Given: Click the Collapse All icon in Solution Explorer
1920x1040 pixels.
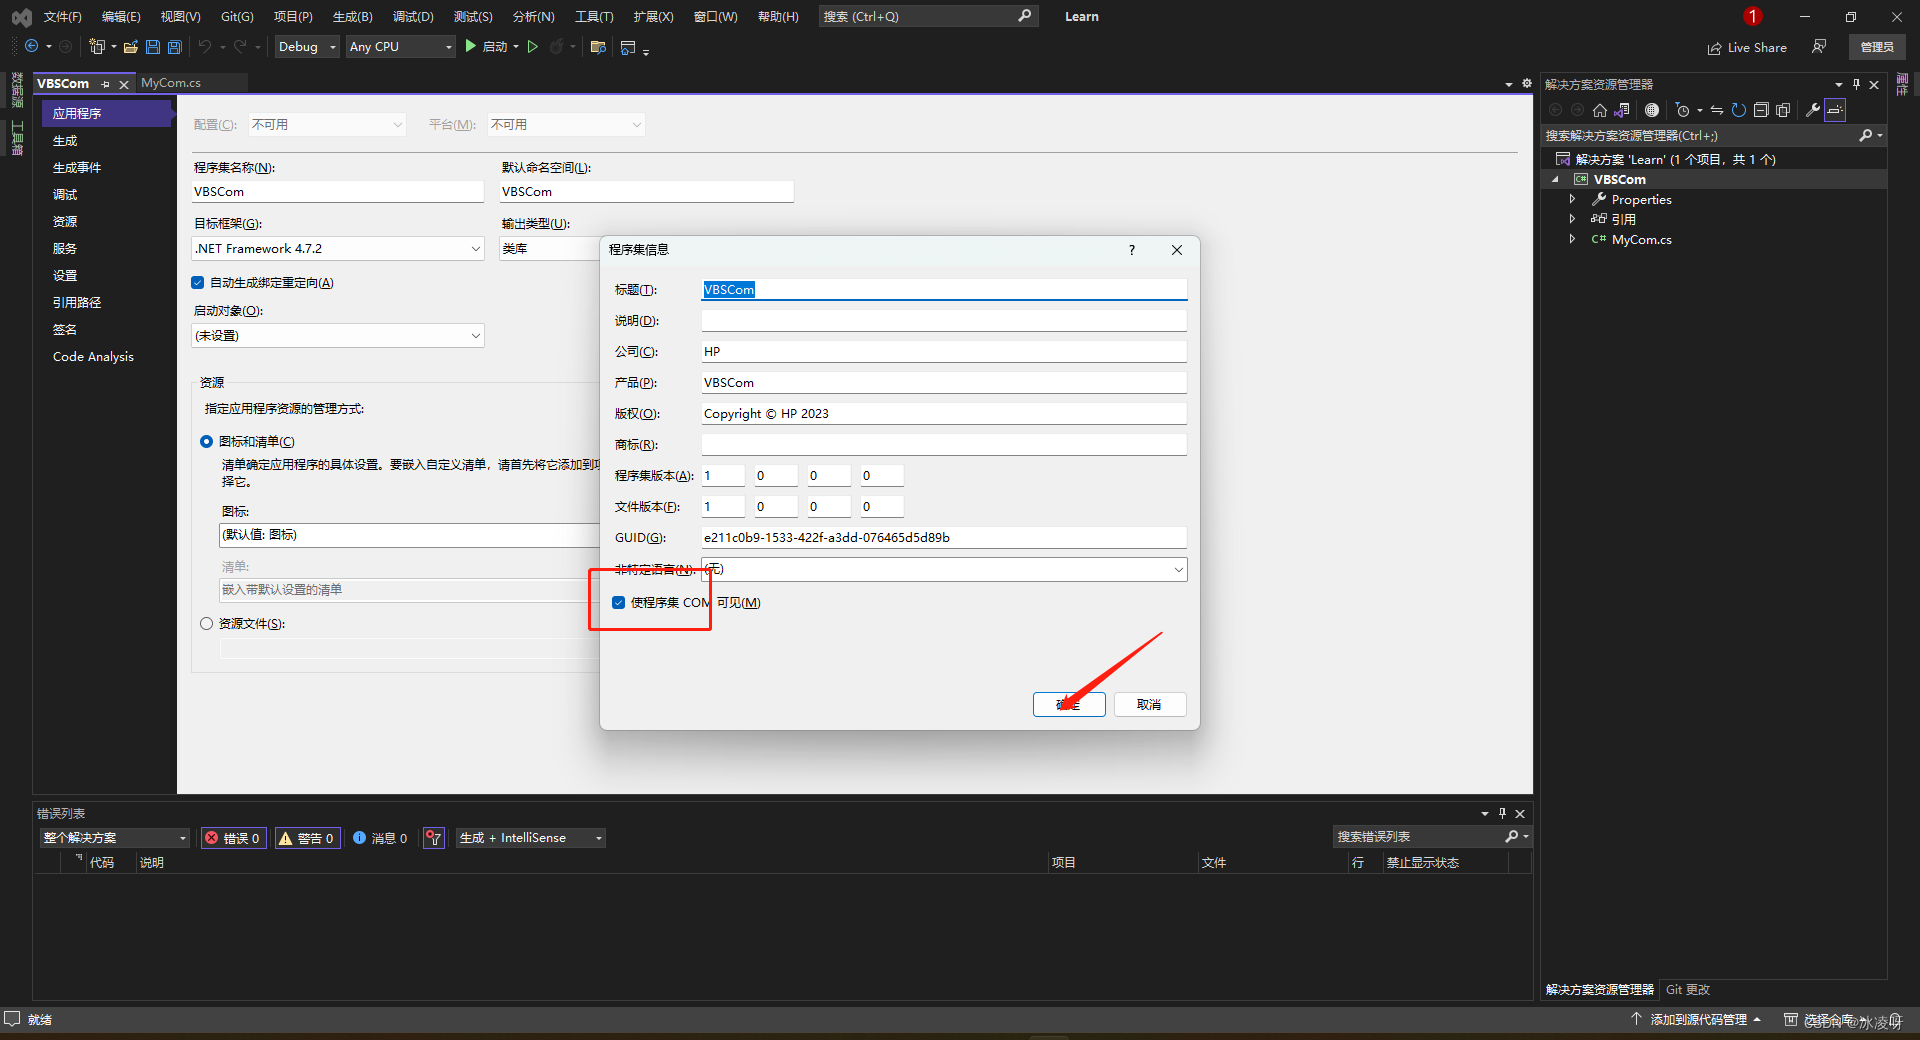Looking at the screenshot, I should click(x=1762, y=110).
